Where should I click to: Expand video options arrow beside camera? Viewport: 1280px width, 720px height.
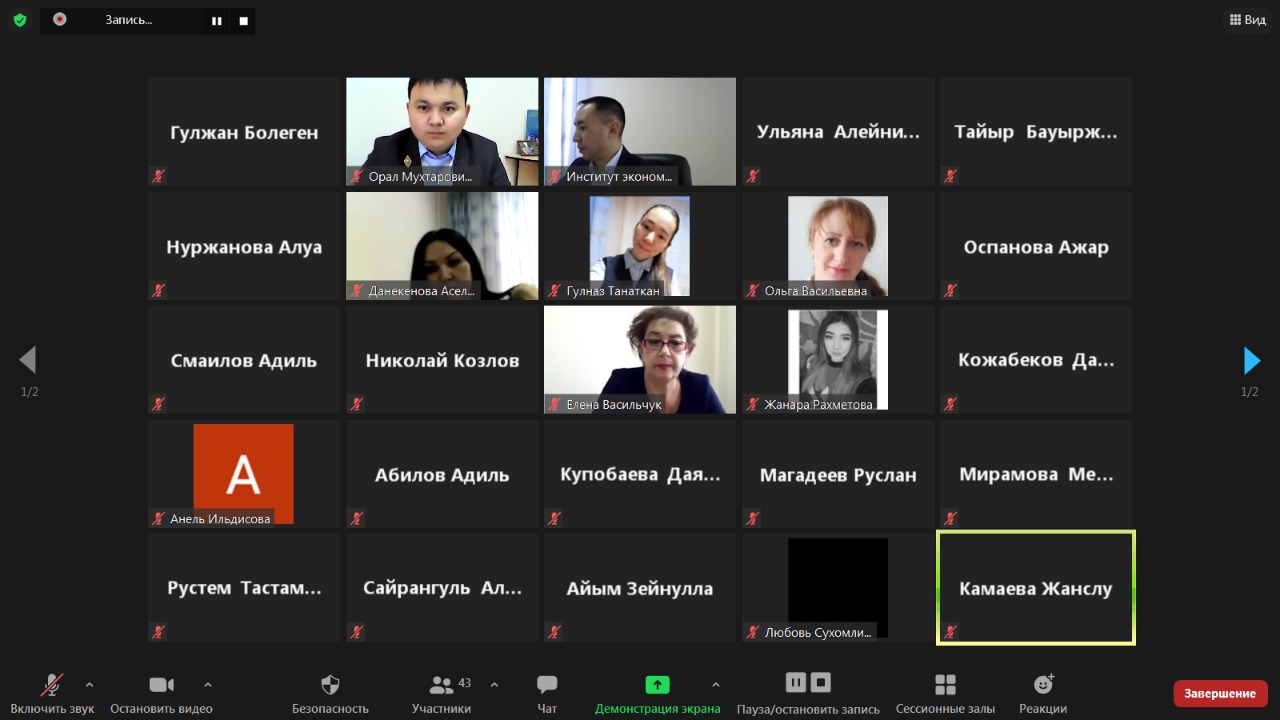207,685
